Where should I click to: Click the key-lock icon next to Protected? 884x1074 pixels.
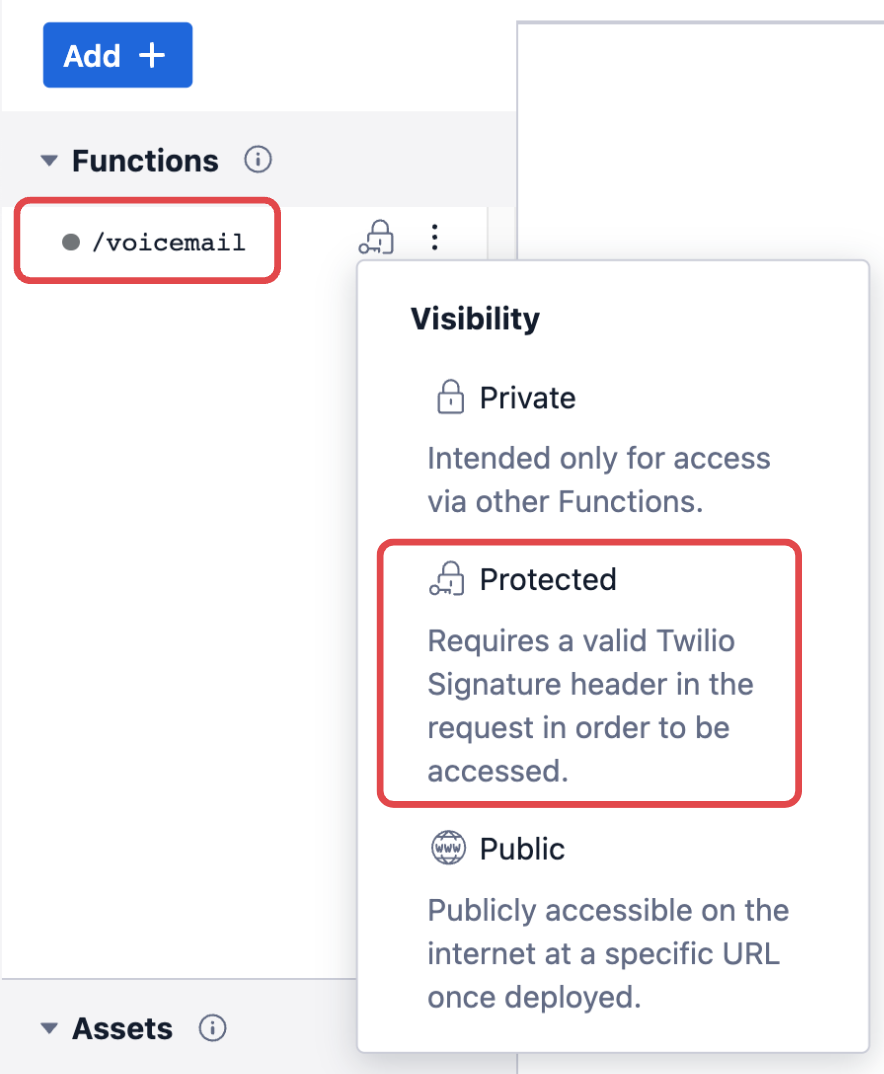tap(448, 579)
